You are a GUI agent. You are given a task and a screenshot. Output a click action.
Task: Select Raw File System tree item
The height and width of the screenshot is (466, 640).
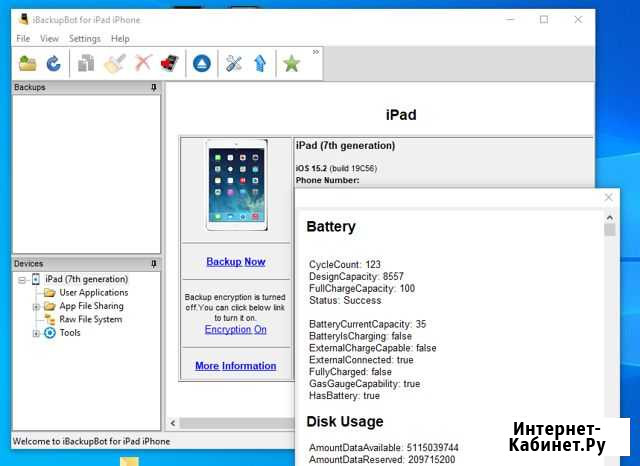pyautogui.click(x=91, y=320)
